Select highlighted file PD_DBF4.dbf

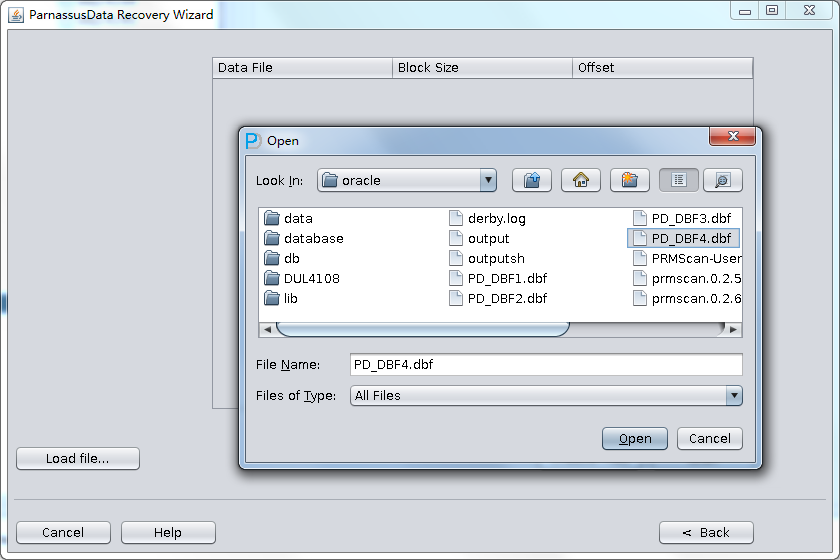click(683, 238)
